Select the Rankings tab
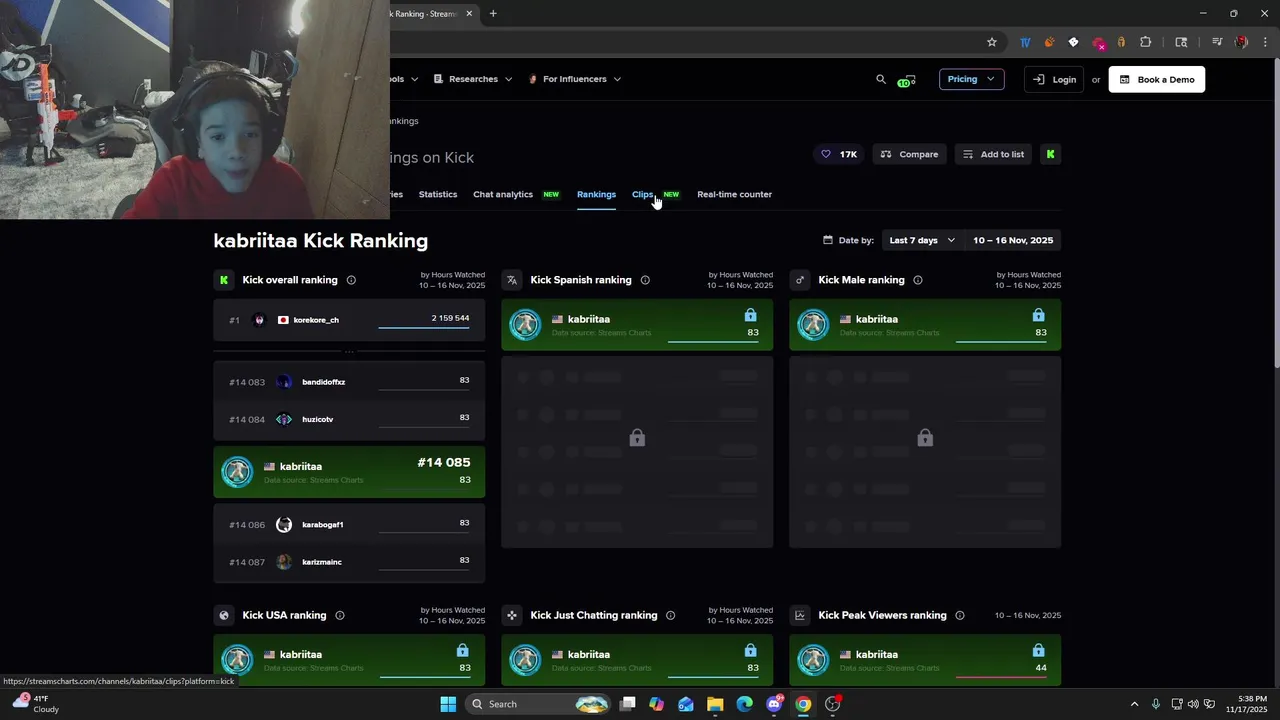Image resolution: width=1280 pixels, height=720 pixels. [x=596, y=194]
